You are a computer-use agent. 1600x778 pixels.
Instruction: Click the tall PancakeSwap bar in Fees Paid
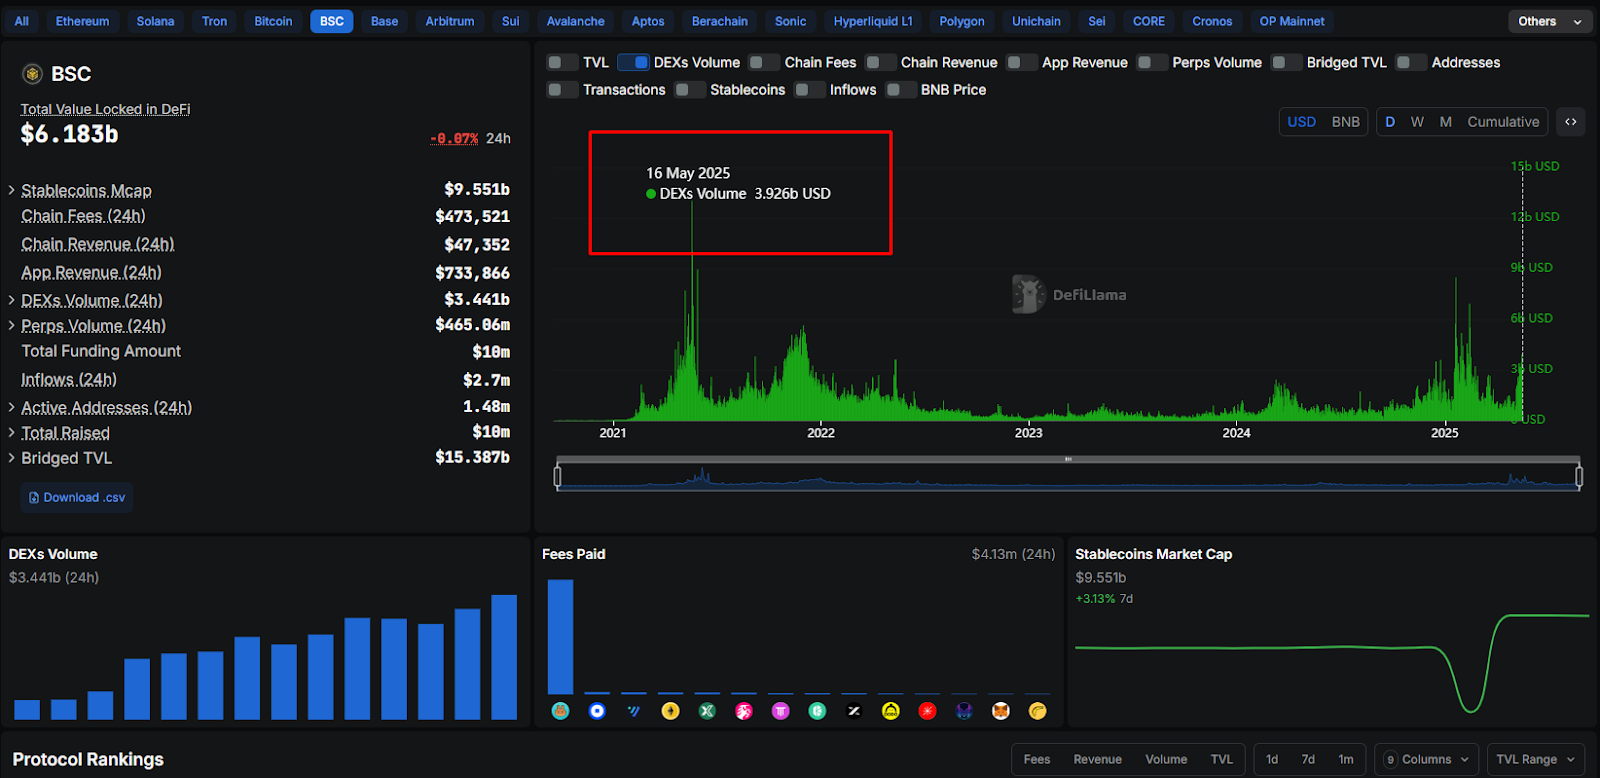point(560,637)
